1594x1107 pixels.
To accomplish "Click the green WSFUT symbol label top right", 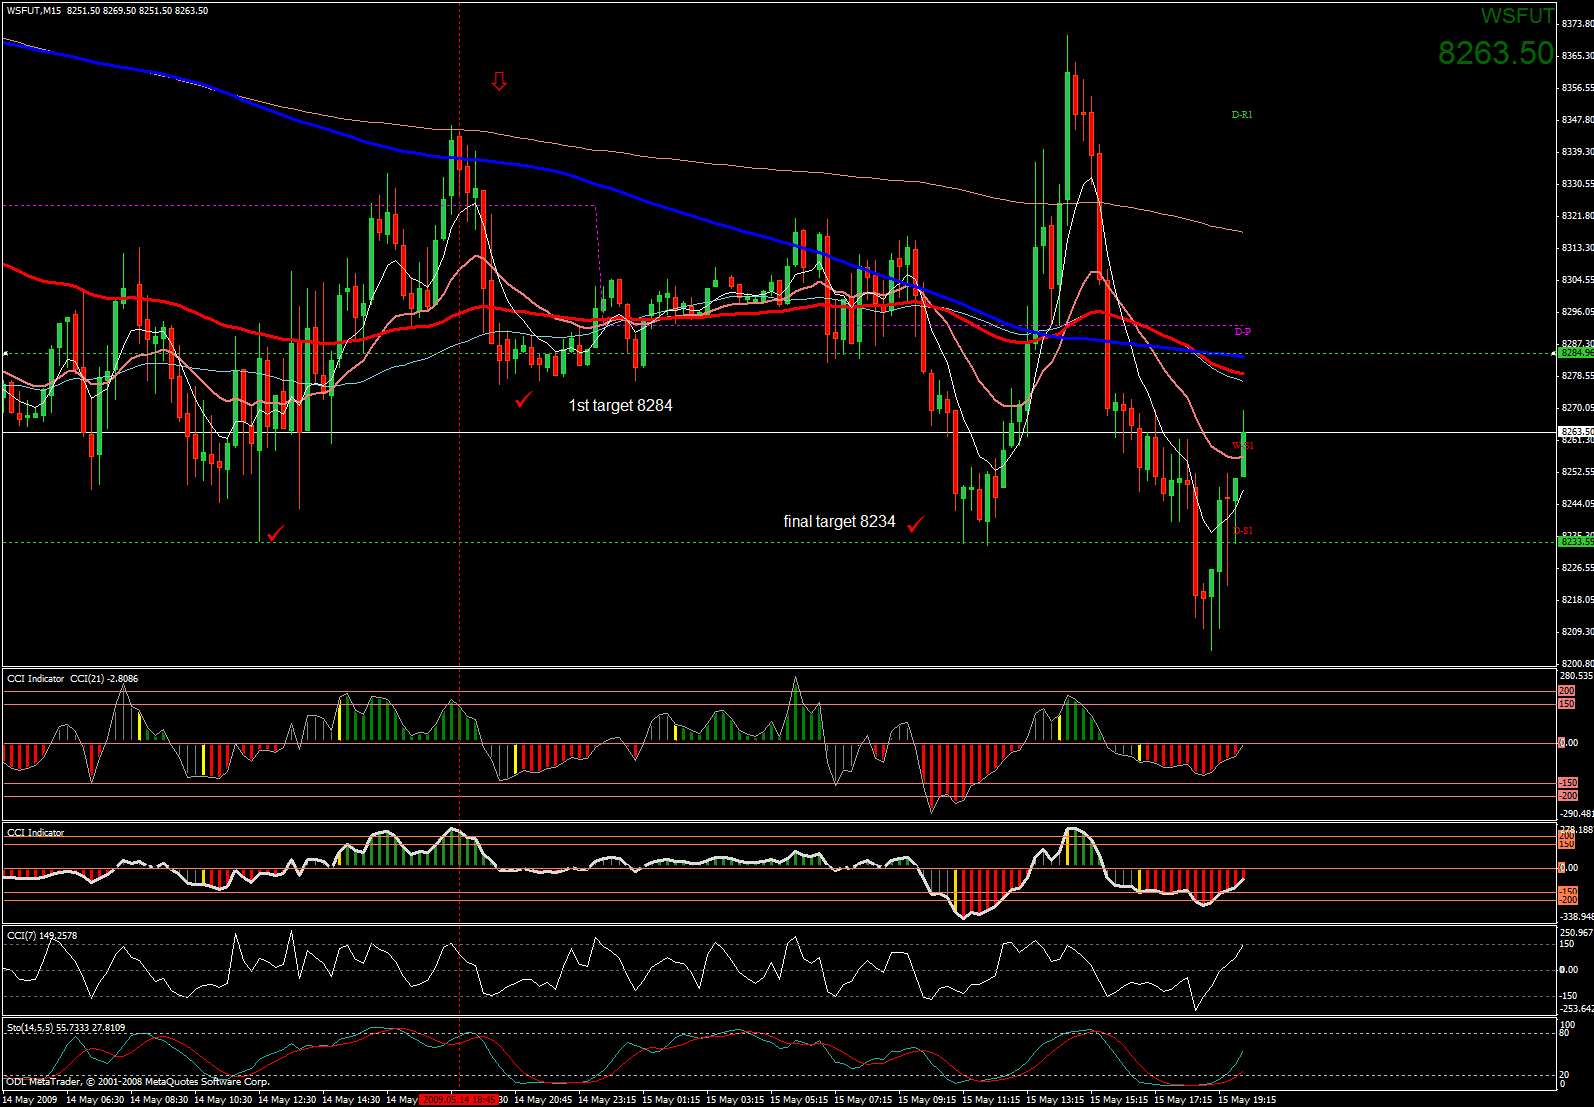I will tap(1517, 16).
